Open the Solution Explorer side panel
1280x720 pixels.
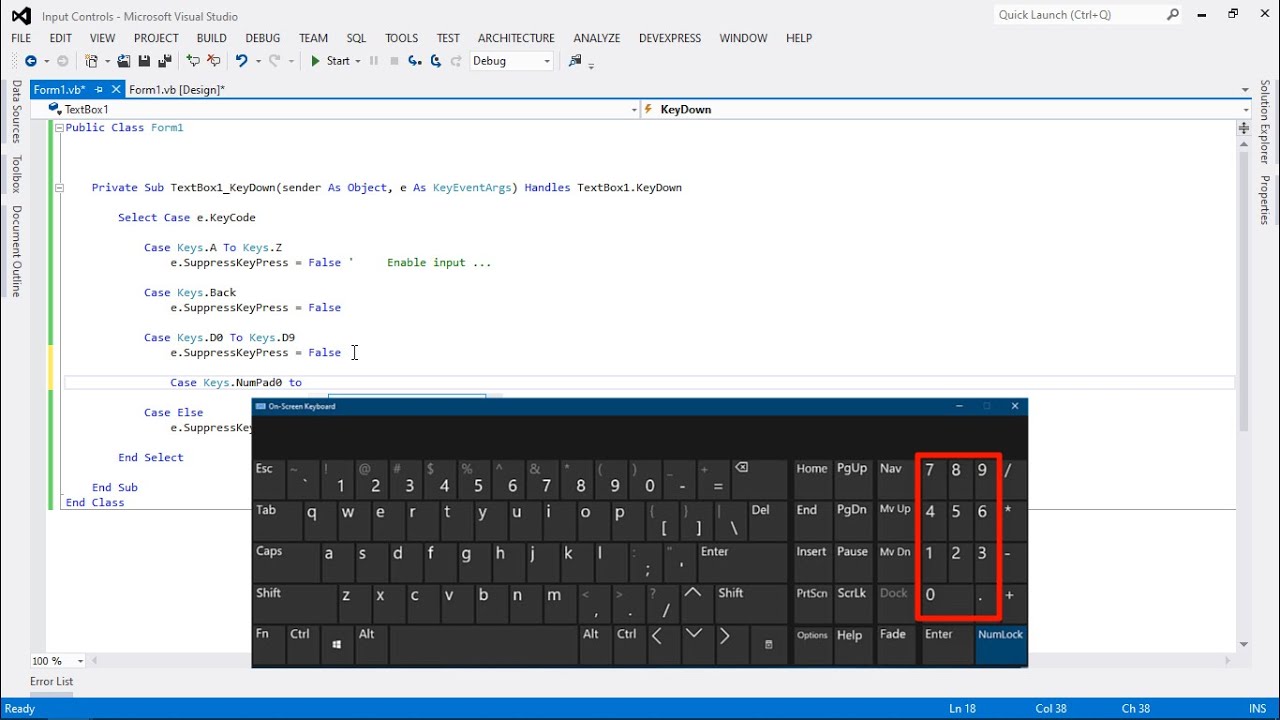click(1264, 122)
